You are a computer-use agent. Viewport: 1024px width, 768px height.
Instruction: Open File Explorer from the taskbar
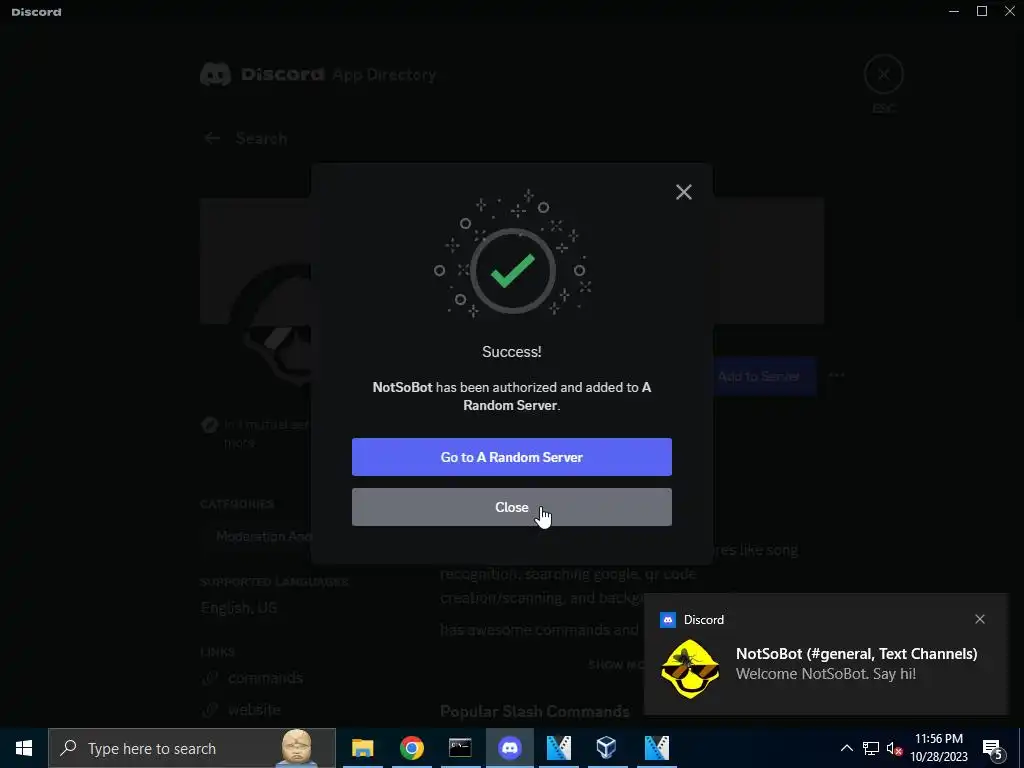pyautogui.click(x=362, y=748)
